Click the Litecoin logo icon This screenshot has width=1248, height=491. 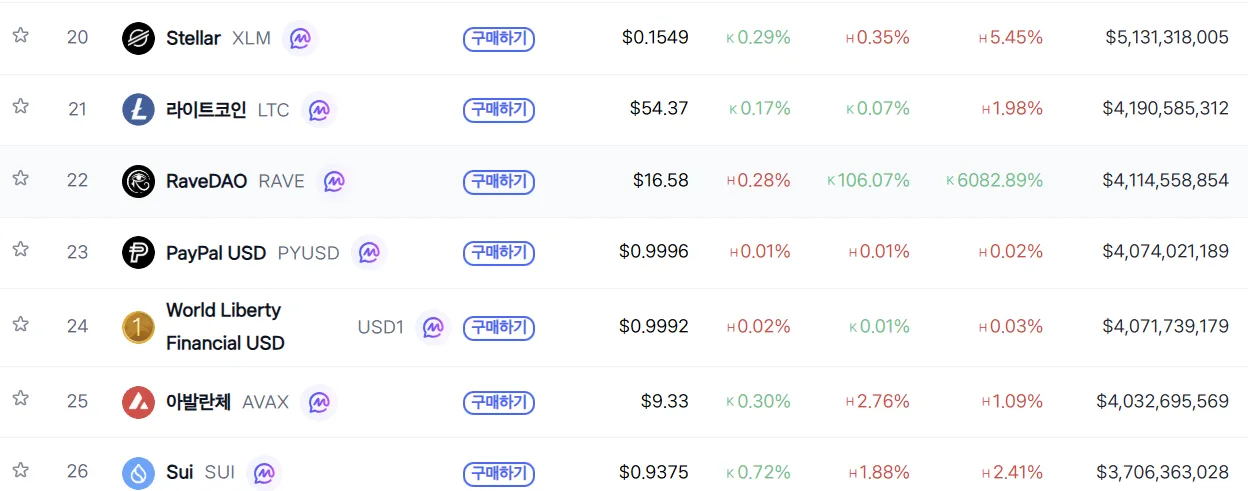(138, 109)
